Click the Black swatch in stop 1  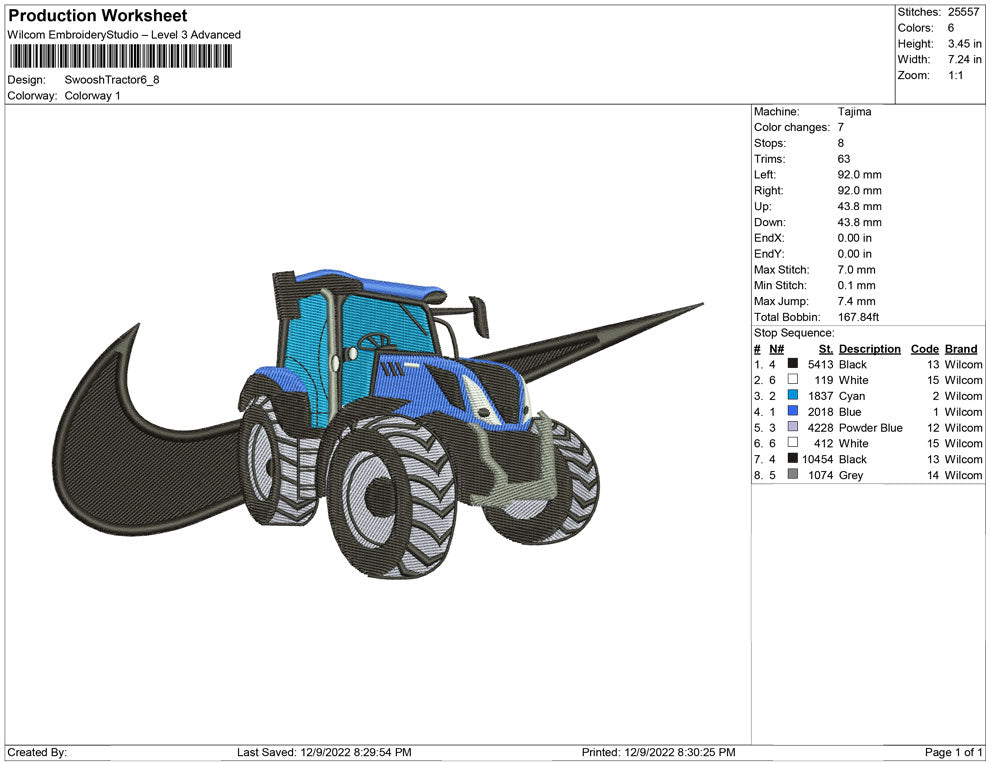pos(793,365)
